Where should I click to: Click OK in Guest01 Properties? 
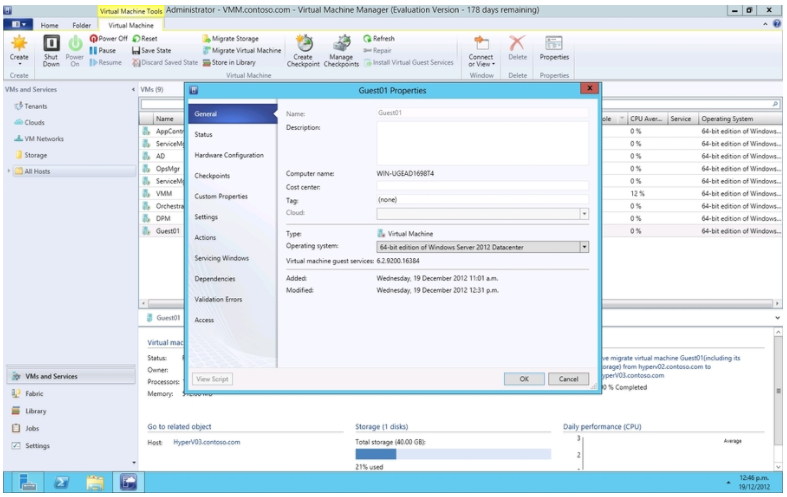tap(524, 379)
